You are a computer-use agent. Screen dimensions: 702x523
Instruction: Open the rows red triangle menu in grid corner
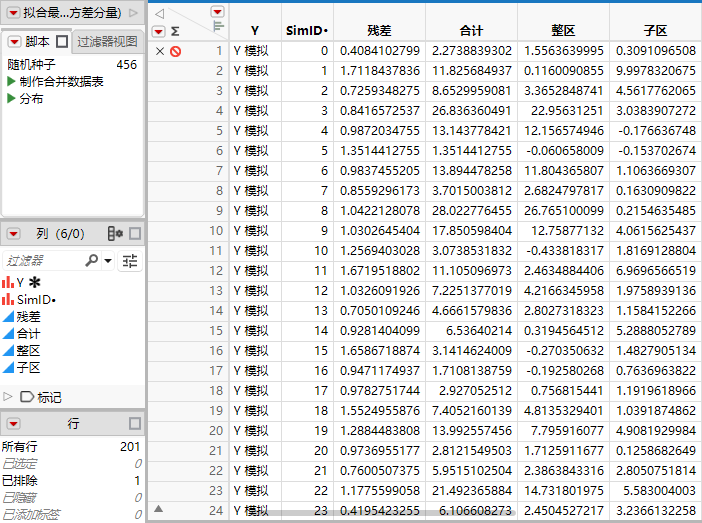point(158,31)
